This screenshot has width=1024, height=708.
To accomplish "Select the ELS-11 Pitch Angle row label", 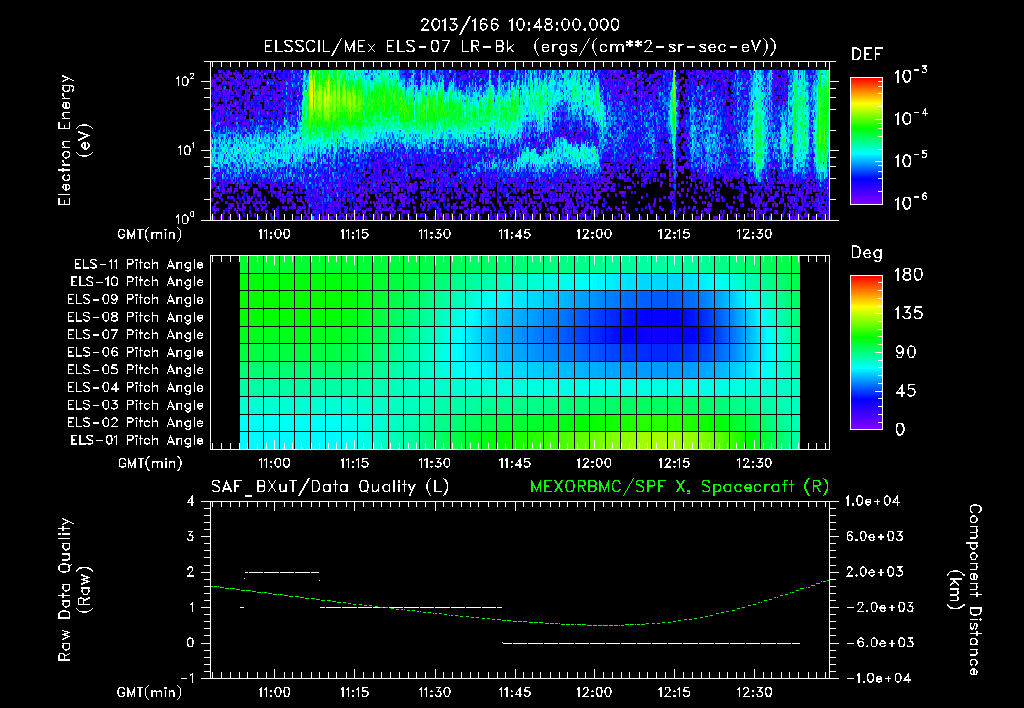I will point(138,265).
